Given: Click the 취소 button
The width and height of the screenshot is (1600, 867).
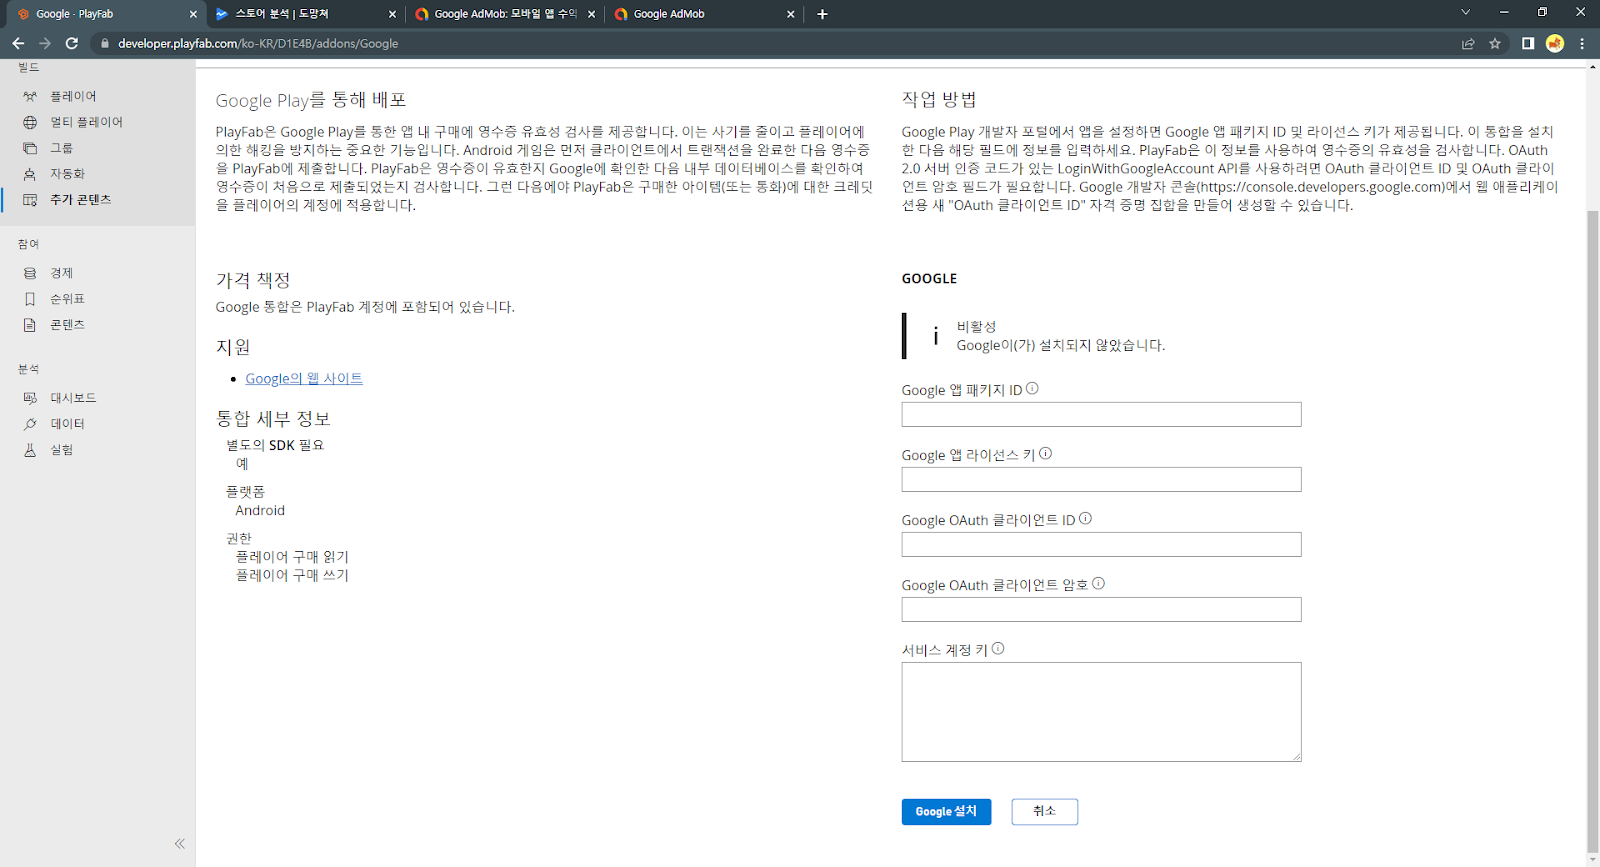Looking at the screenshot, I should point(1044,812).
